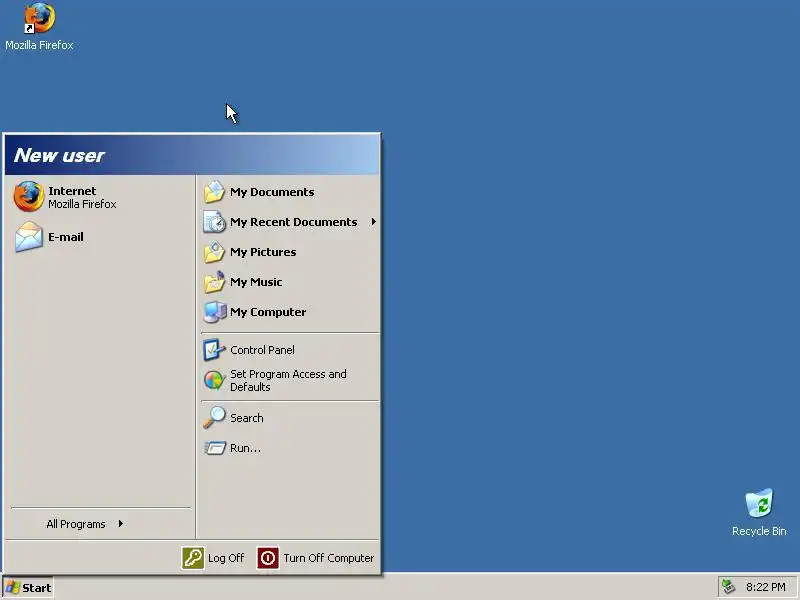Click the My Recent Documents label text

(x=293, y=222)
